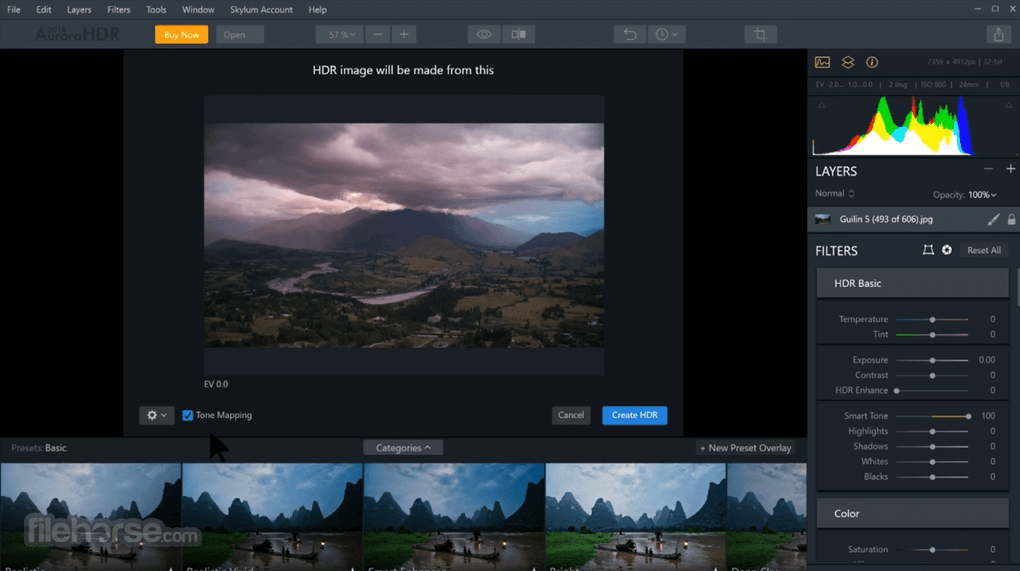The height and width of the screenshot is (571, 1020).
Task: Select the brush icon on Guilin layer
Action: (x=993, y=220)
